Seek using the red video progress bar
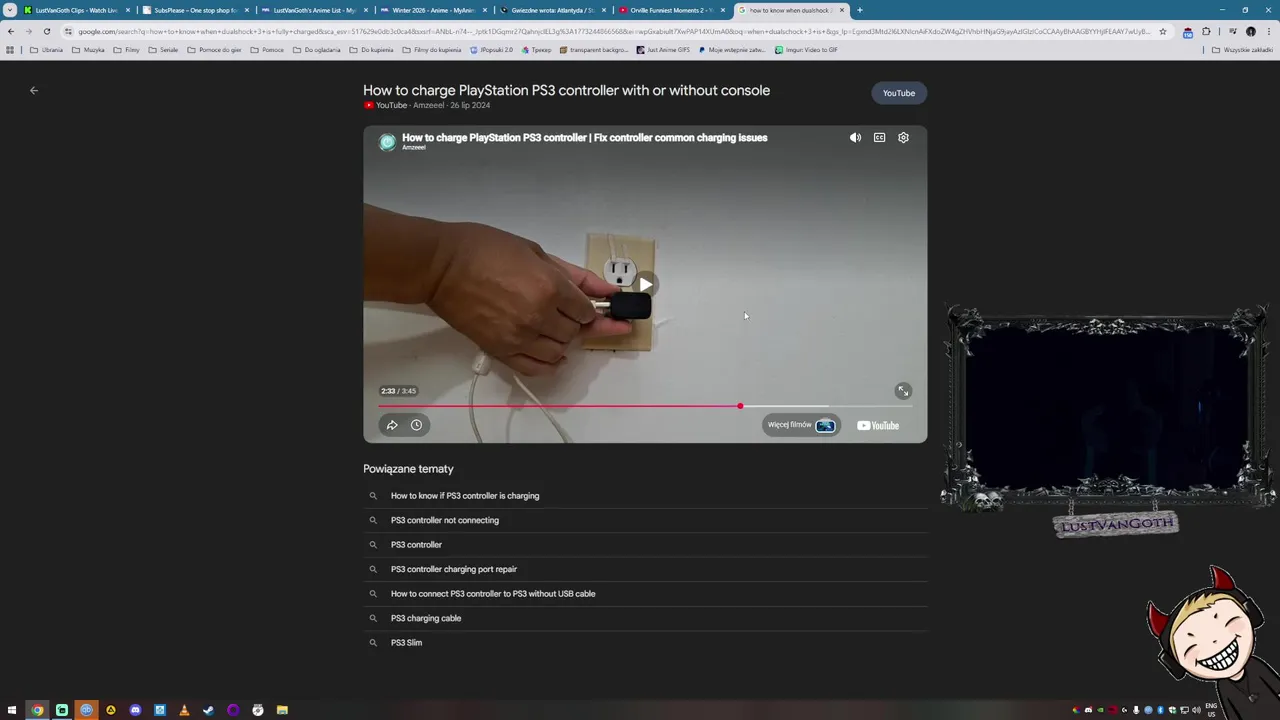Screen dimensions: 1280x720 click(645, 406)
